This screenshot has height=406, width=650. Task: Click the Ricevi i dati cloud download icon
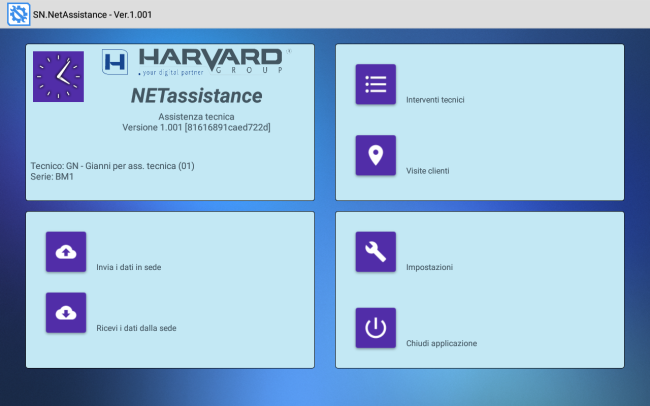66,313
